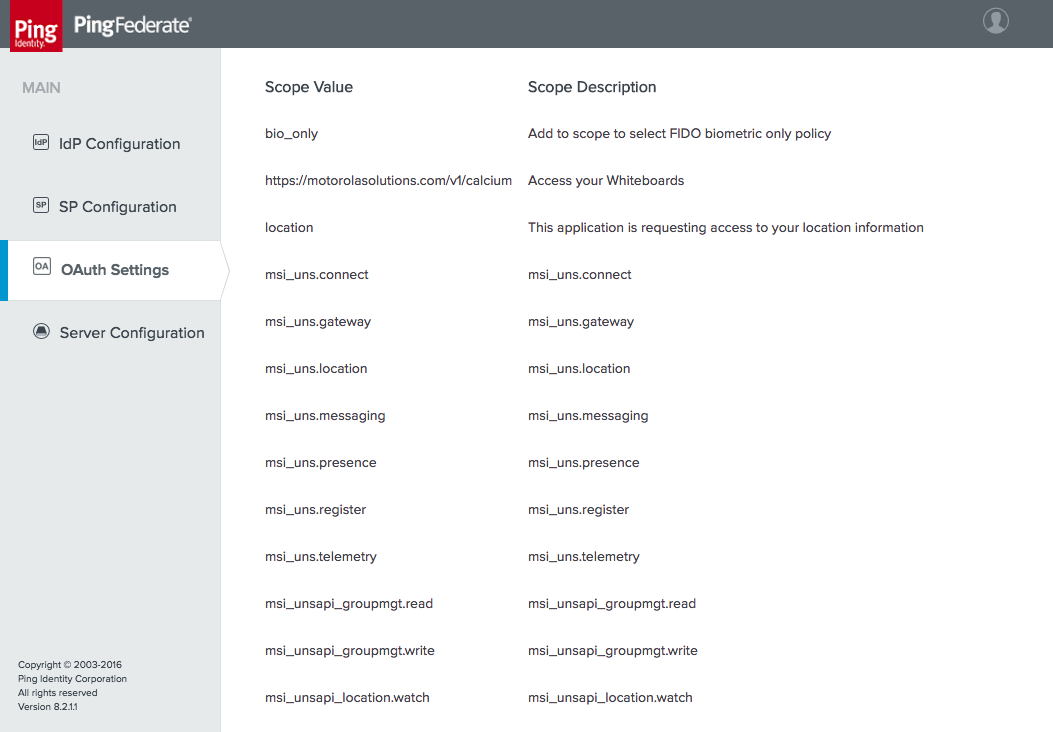Viewport: 1053px width, 732px height.
Task: Select msi_uns.location scope description
Action: (x=579, y=369)
